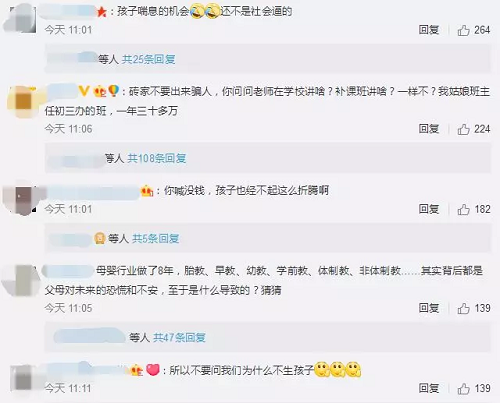Like the 11:11 comment about 不生孩子
500x403 pixels.
[463, 389]
